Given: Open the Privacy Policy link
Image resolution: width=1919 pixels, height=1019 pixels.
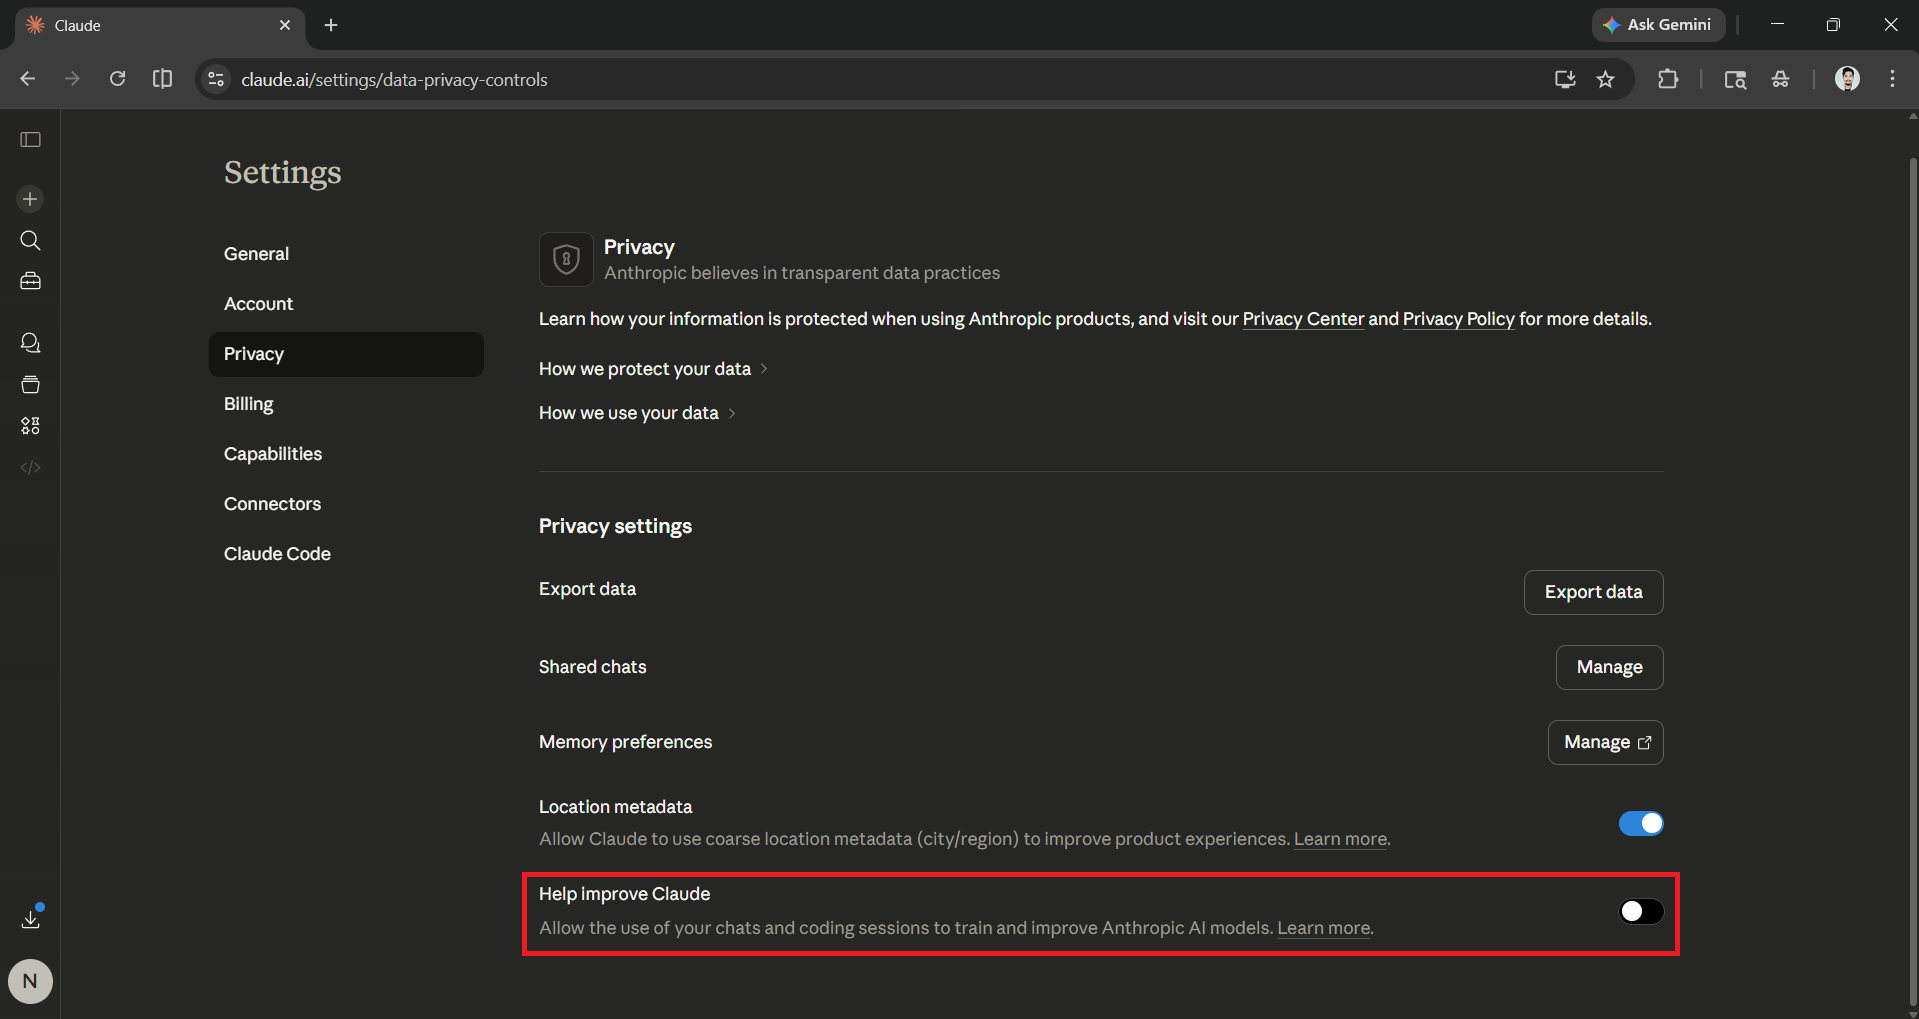Looking at the screenshot, I should [x=1458, y=319].
